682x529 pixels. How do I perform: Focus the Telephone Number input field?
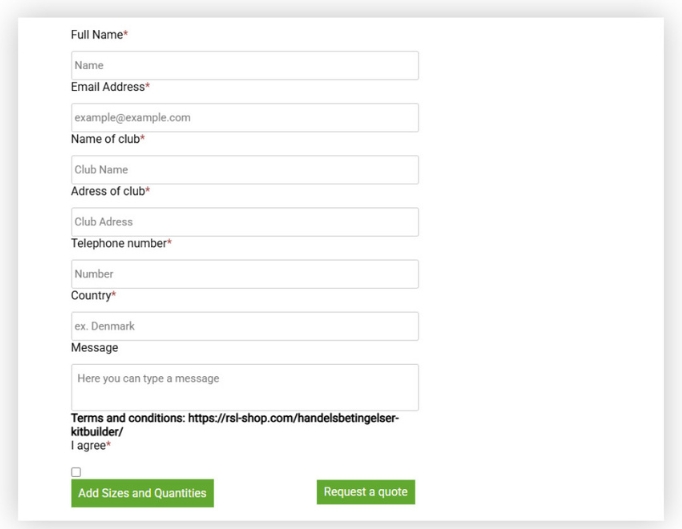pos(244,274)
